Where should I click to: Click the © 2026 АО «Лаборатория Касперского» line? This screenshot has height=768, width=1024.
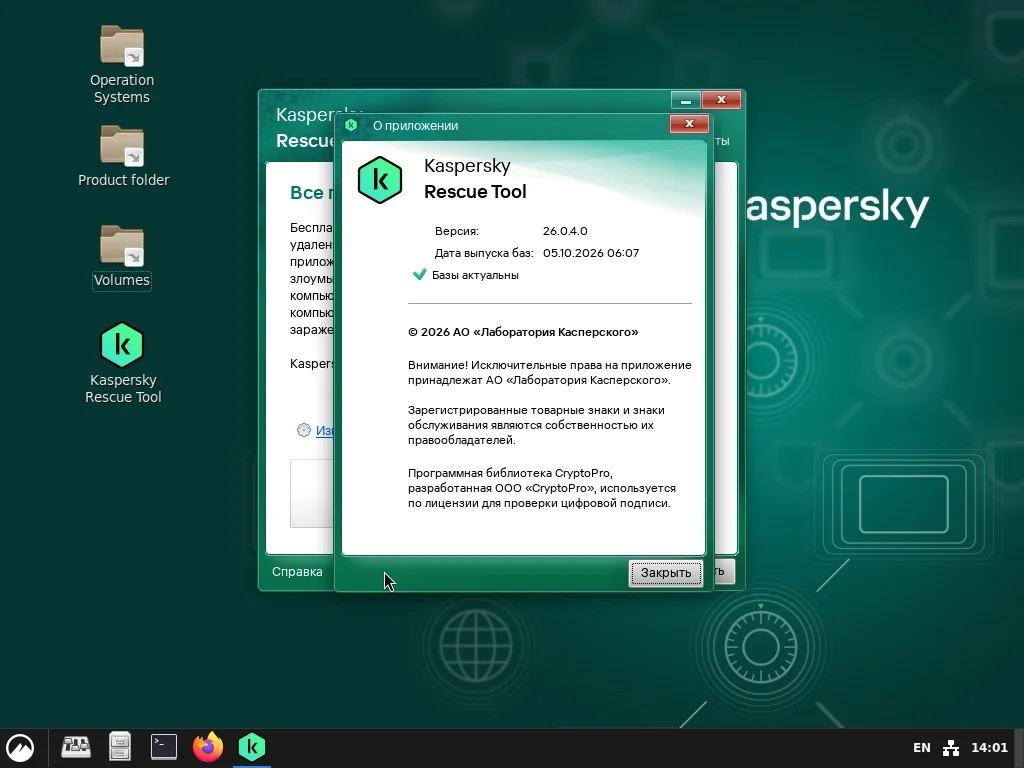(x=523, y=332)
